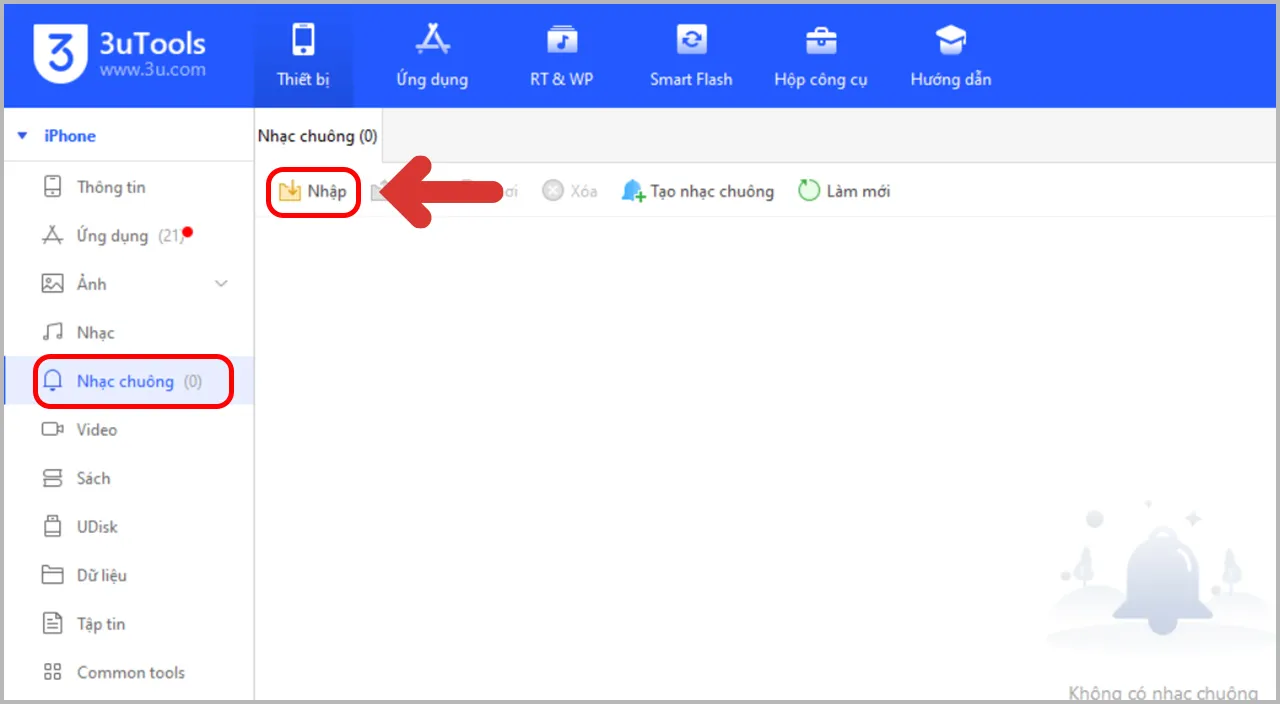Image resolution: width=1280 pixels, height=704 pixels.
Task: Open the RT & WP section
Action: 561,55
